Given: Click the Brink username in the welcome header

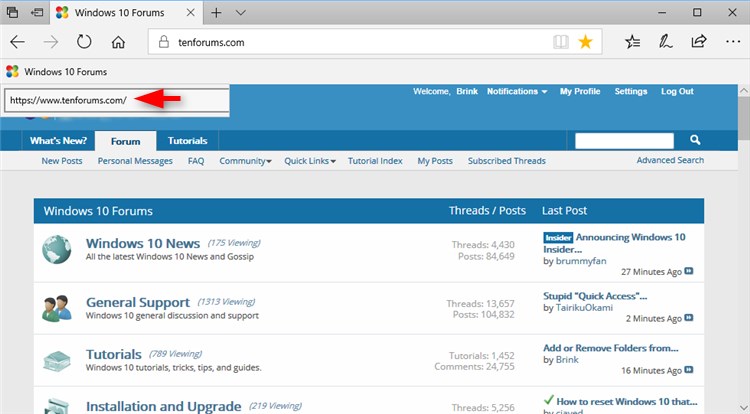Looking at the screenshot, I should coord(467,91).
